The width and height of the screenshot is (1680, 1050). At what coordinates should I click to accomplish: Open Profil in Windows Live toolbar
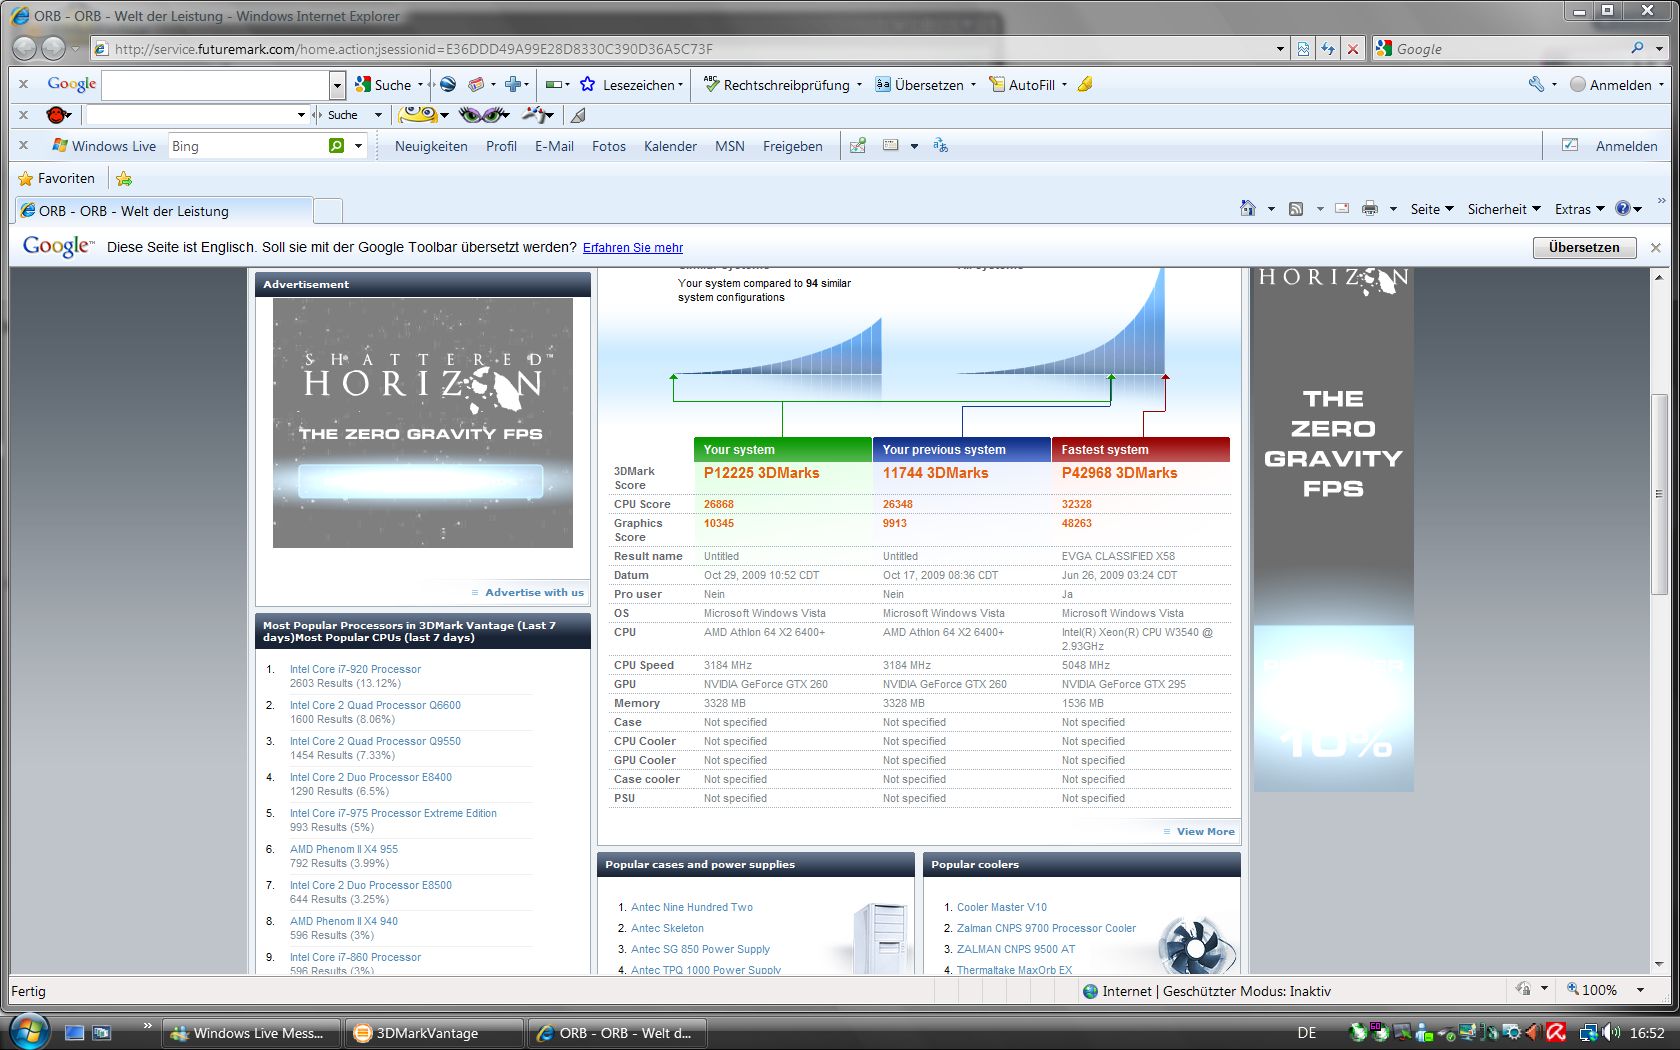pos(501,146)
